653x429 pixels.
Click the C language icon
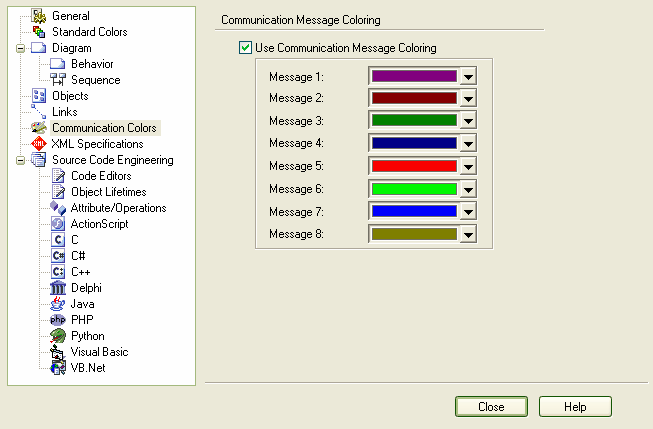click(x=58, y=239)
